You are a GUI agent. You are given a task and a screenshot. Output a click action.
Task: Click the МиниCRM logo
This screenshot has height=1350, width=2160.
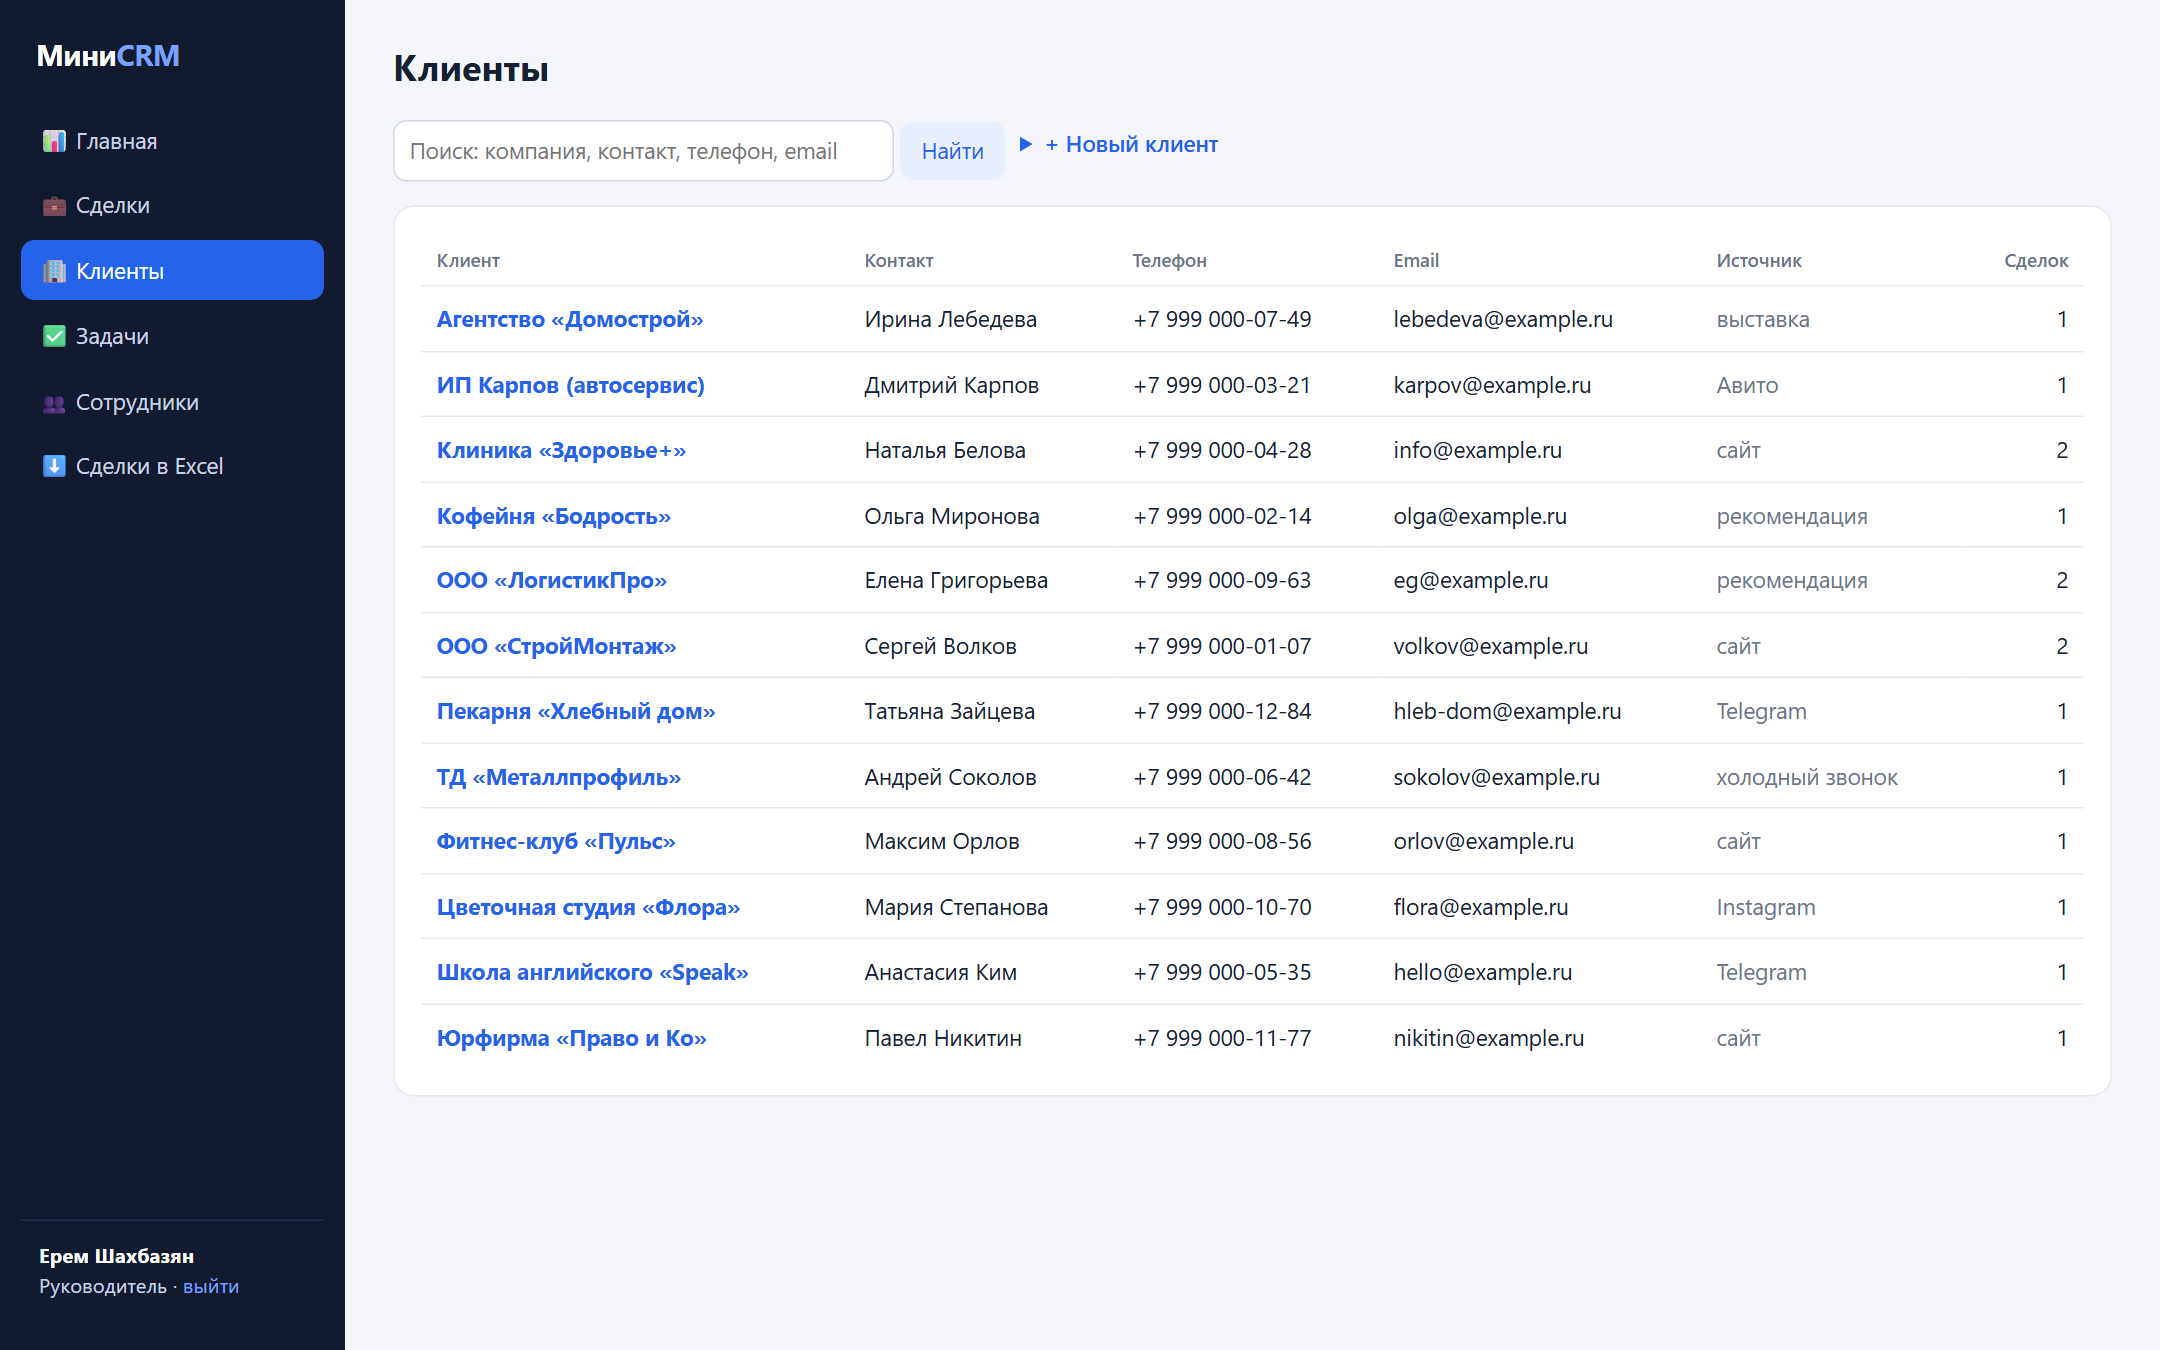[108, 56]
